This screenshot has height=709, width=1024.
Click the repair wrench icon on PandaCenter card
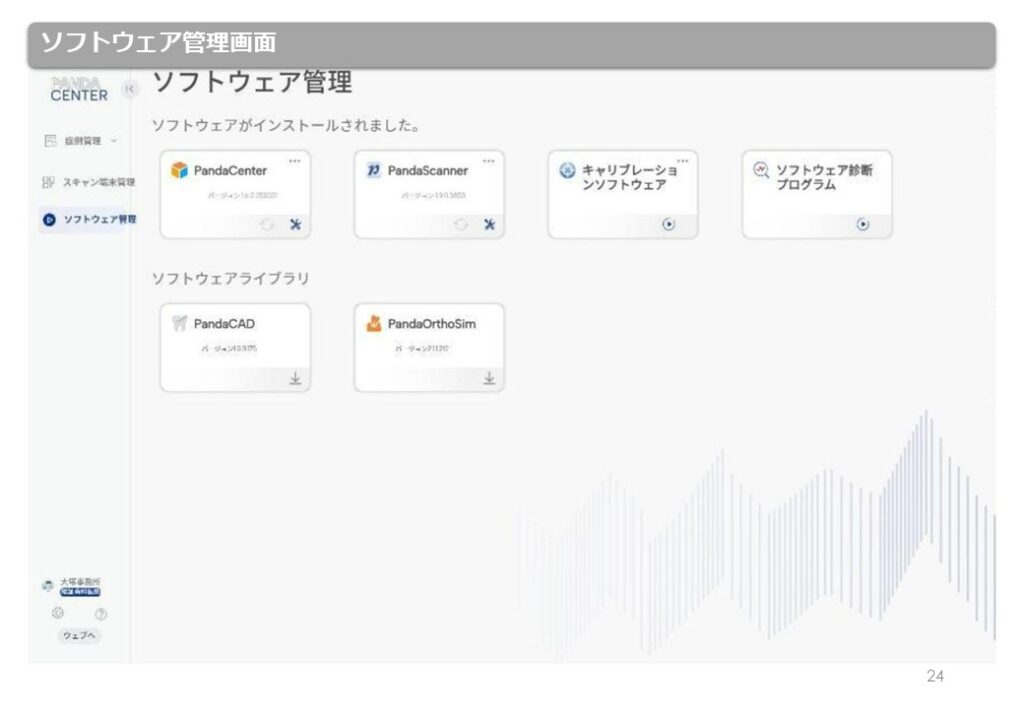(295, 225)
